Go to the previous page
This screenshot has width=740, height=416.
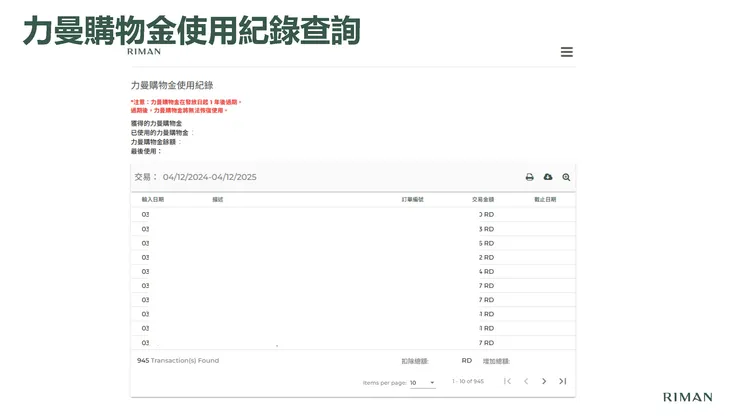[526, 381]
